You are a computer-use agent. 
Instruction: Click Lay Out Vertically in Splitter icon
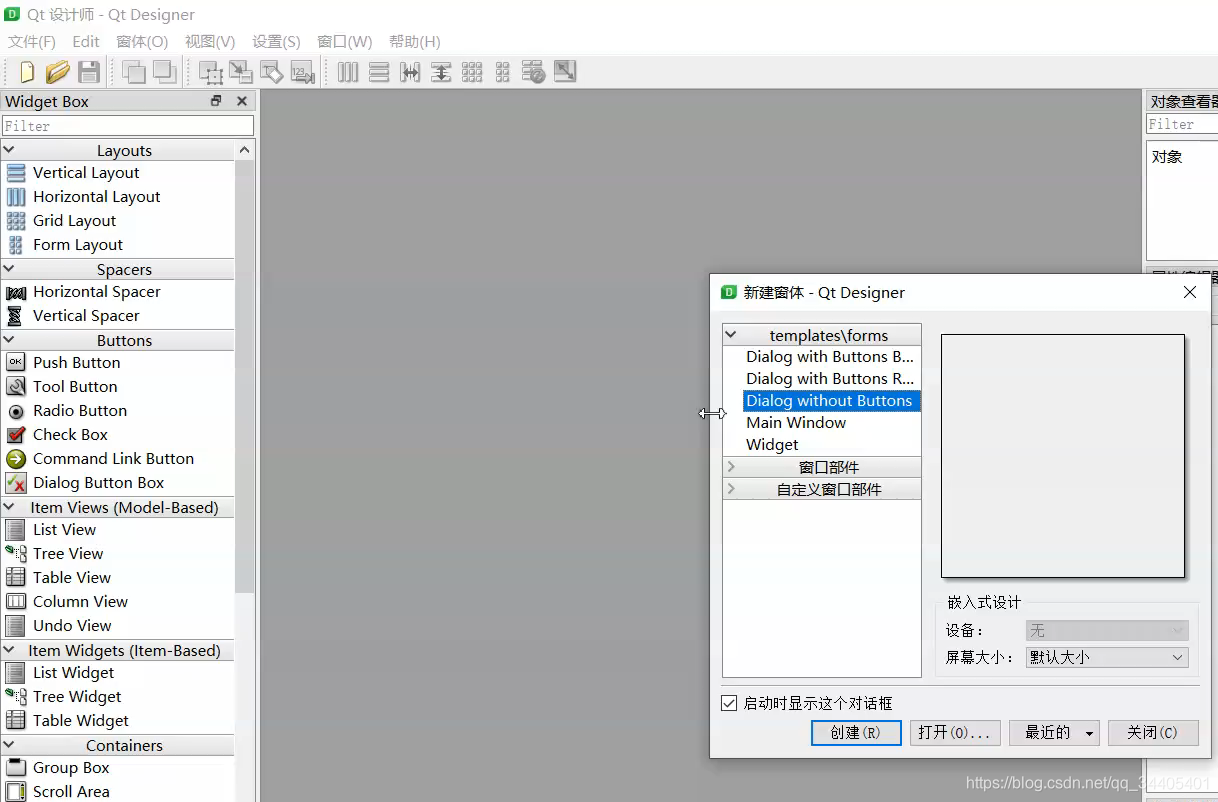[x=441, y=72]
